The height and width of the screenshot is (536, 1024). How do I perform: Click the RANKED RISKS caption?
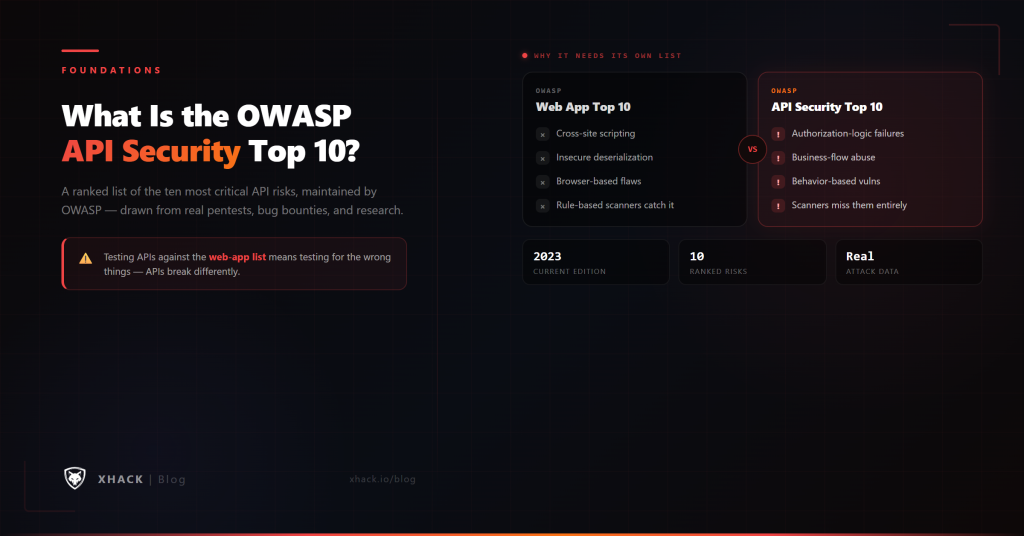(718, 272)
